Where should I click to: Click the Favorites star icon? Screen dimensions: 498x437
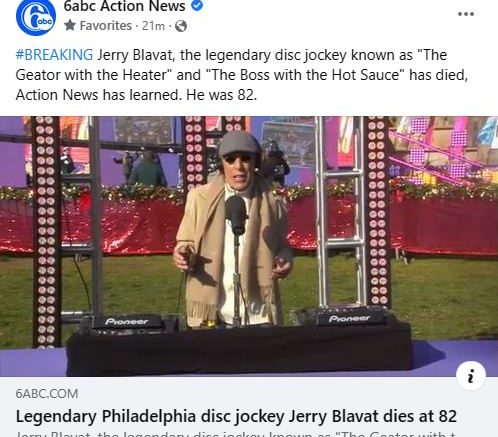70,25
